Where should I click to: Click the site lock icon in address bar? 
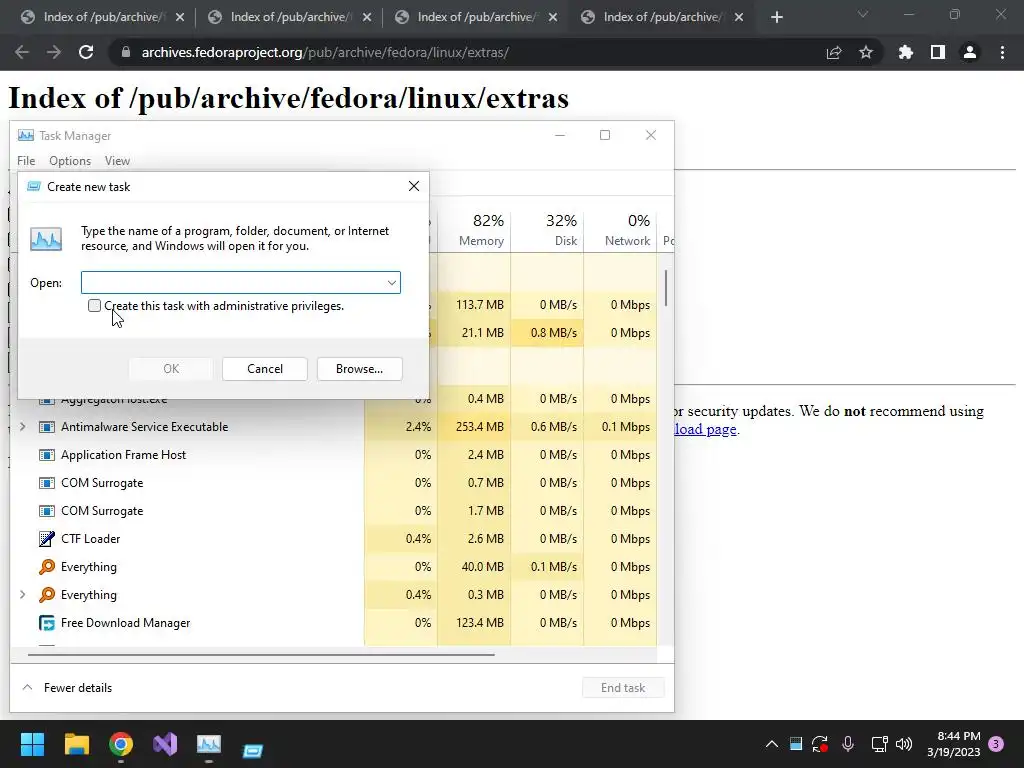(125, 52)
